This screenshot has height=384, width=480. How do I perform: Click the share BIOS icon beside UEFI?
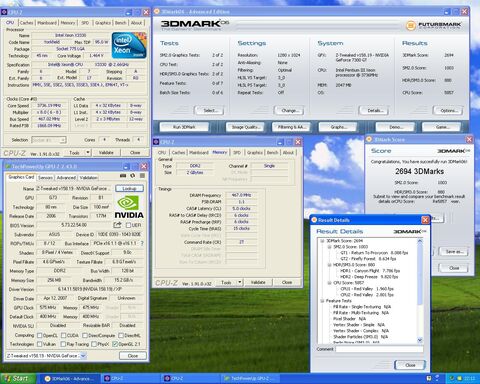point(117,225)
